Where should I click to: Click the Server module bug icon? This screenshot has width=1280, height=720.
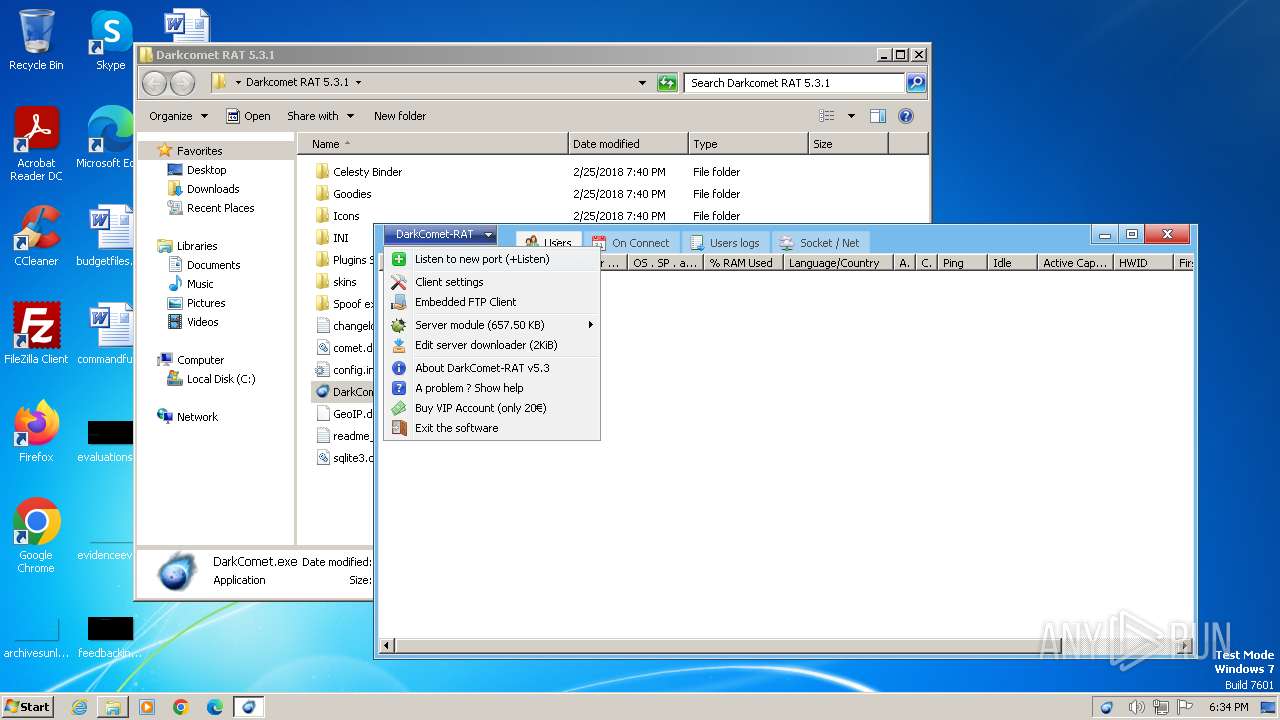pyautogui.click(x=399, y=325)
